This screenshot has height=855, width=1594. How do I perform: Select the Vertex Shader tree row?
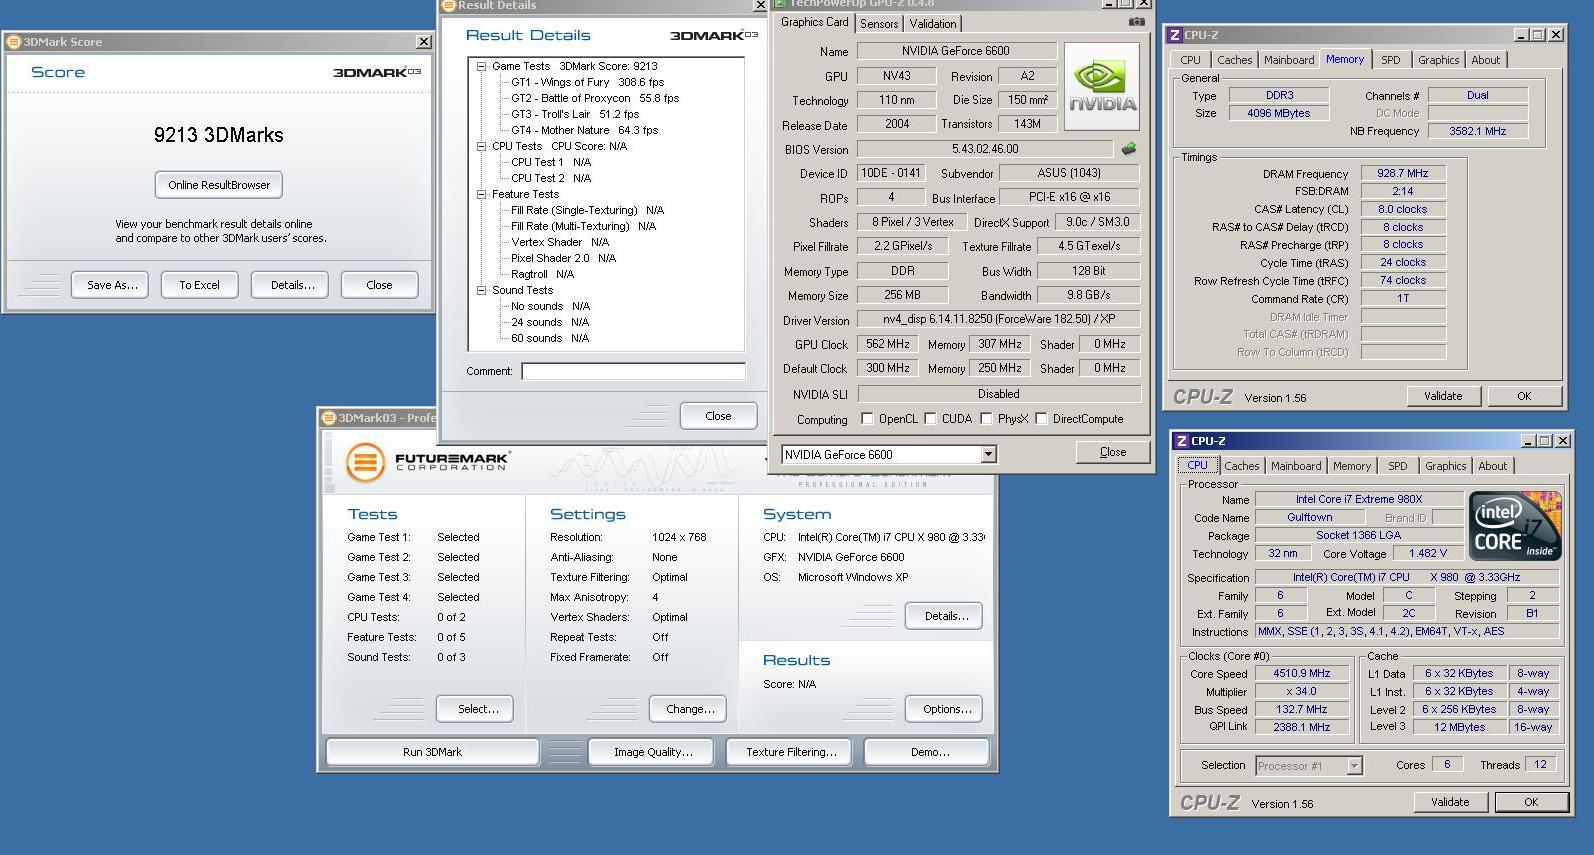[560, 242]
